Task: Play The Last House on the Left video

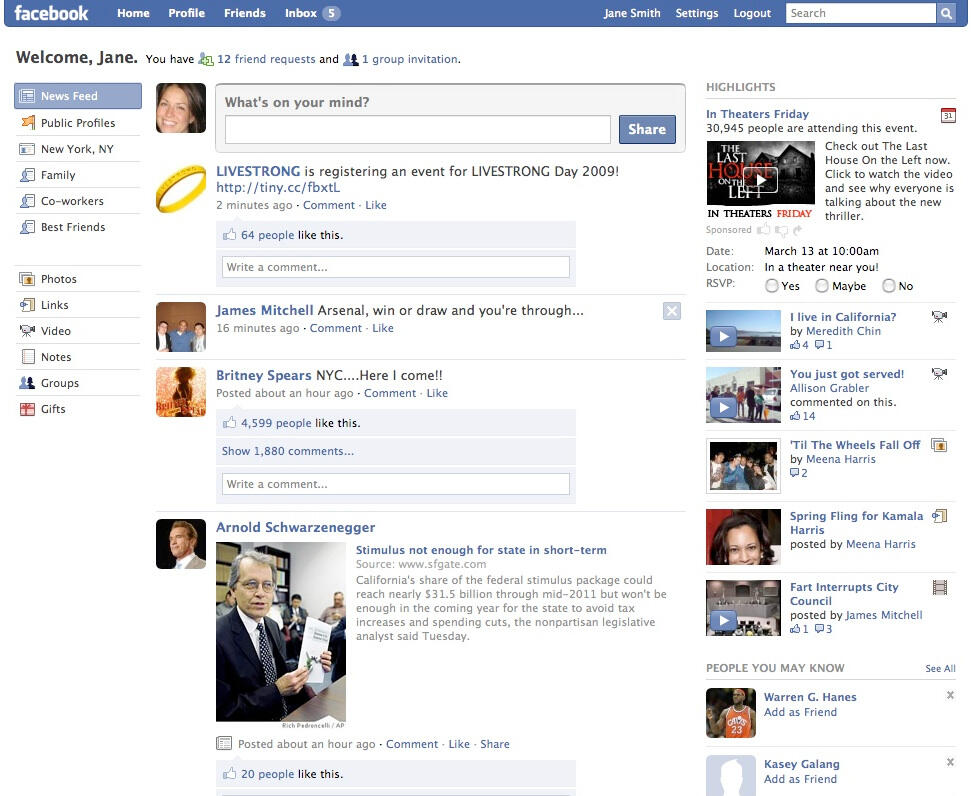Action: tap(760, 180)
